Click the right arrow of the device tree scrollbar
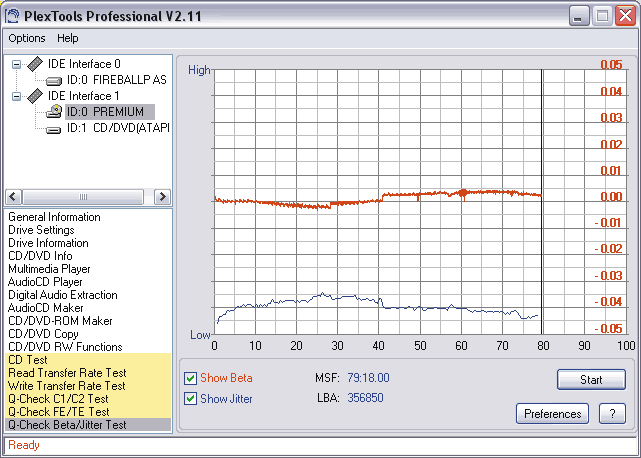The width and height of the screenshot is (641, 458). [162, 197]
